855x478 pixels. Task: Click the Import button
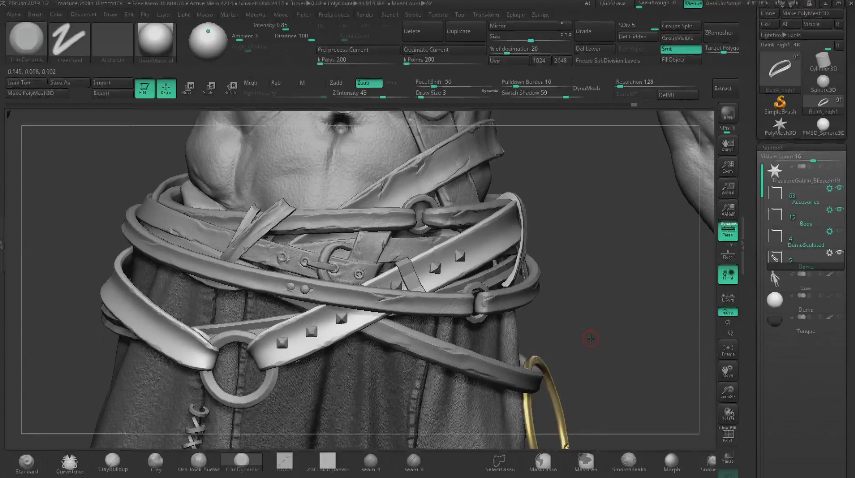[x=111, y=83]
